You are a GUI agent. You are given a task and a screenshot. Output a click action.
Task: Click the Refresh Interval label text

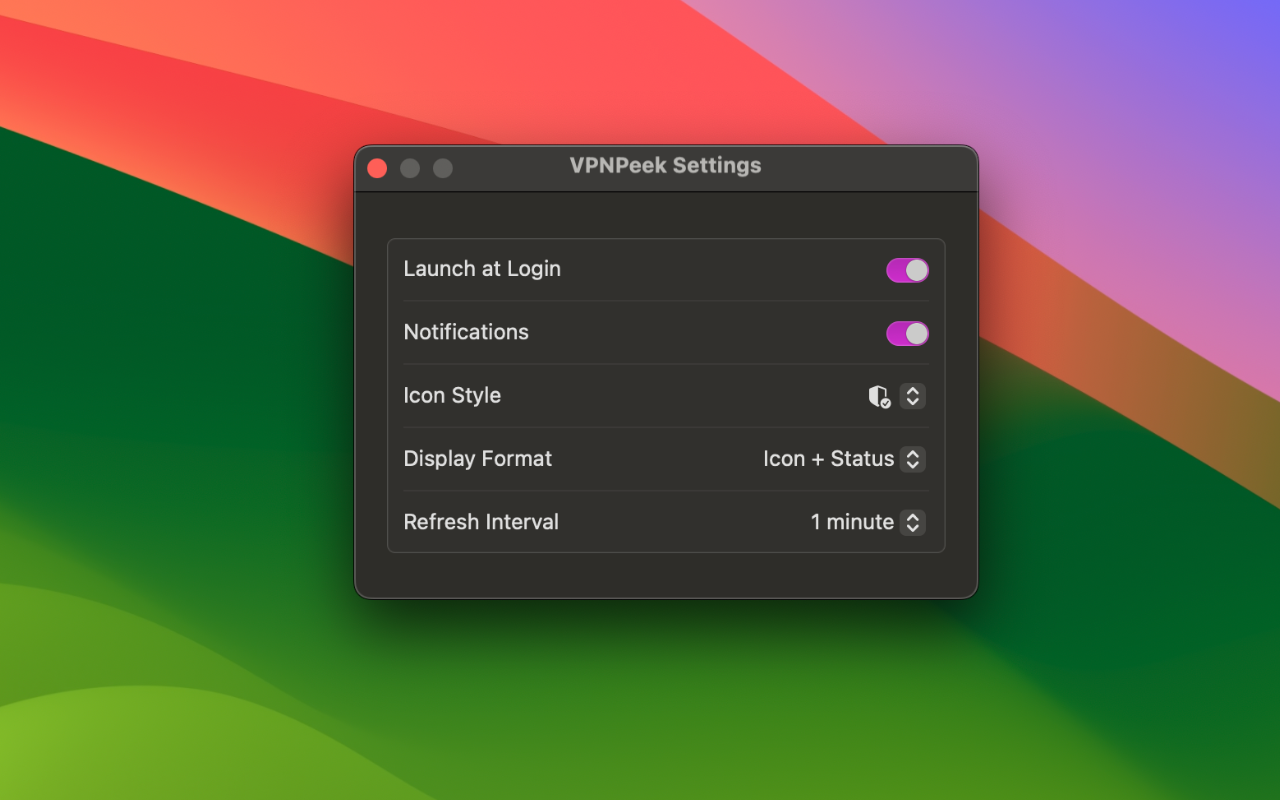click(481, 521)
